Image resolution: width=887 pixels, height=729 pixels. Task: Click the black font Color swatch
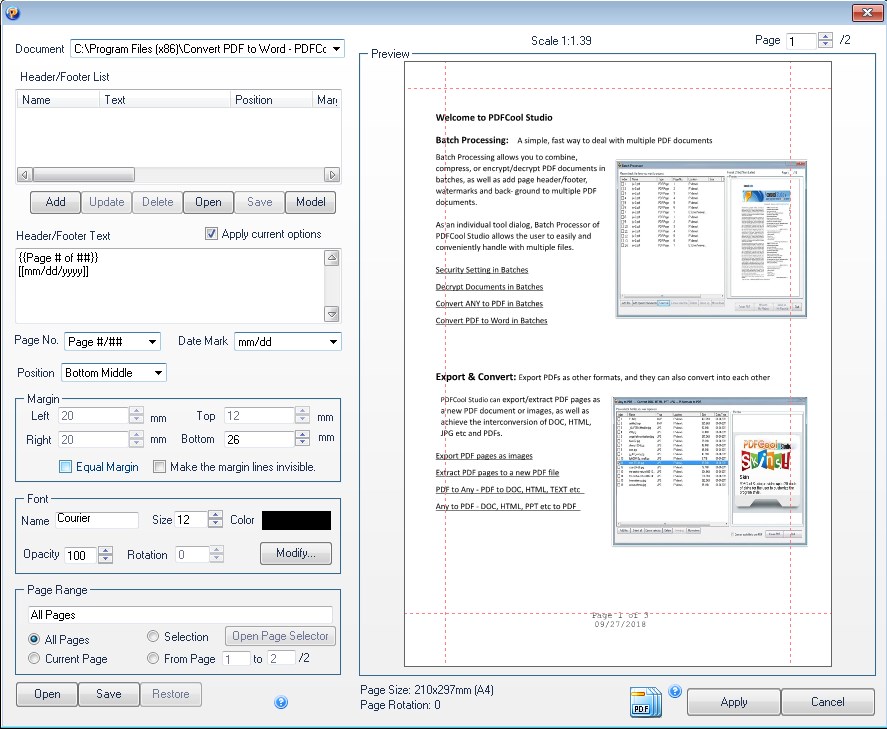coord(296,520)
